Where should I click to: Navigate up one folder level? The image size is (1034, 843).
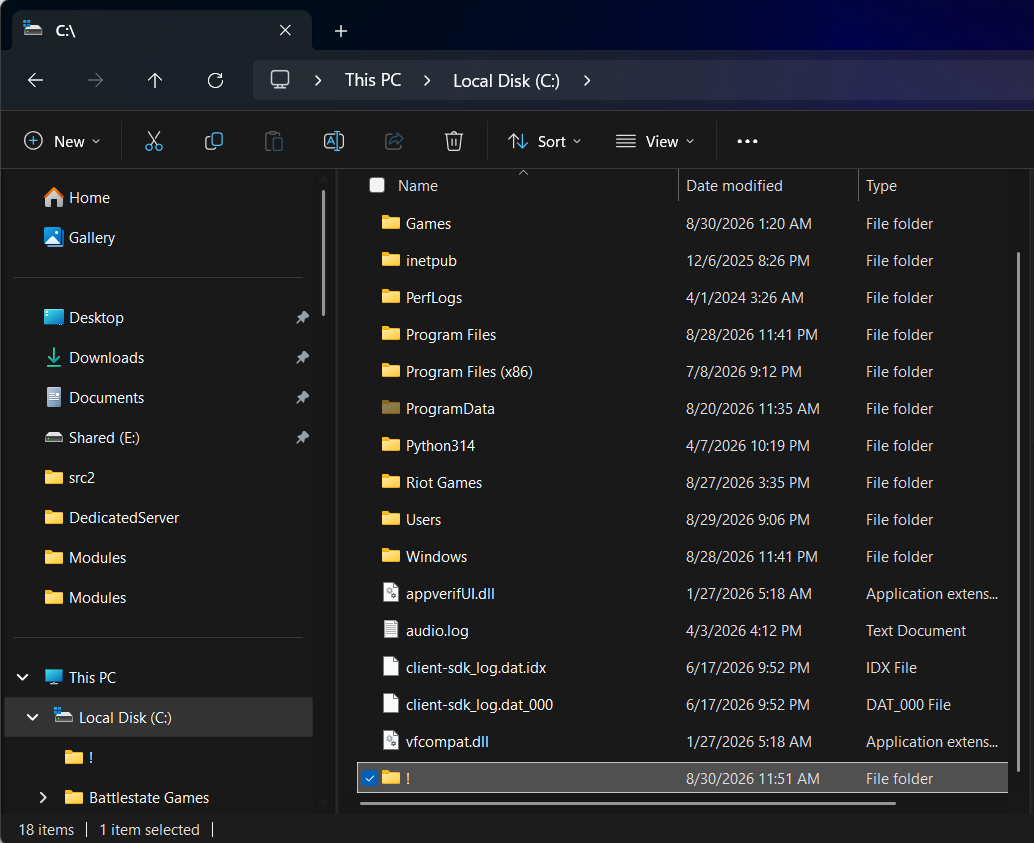155,80
